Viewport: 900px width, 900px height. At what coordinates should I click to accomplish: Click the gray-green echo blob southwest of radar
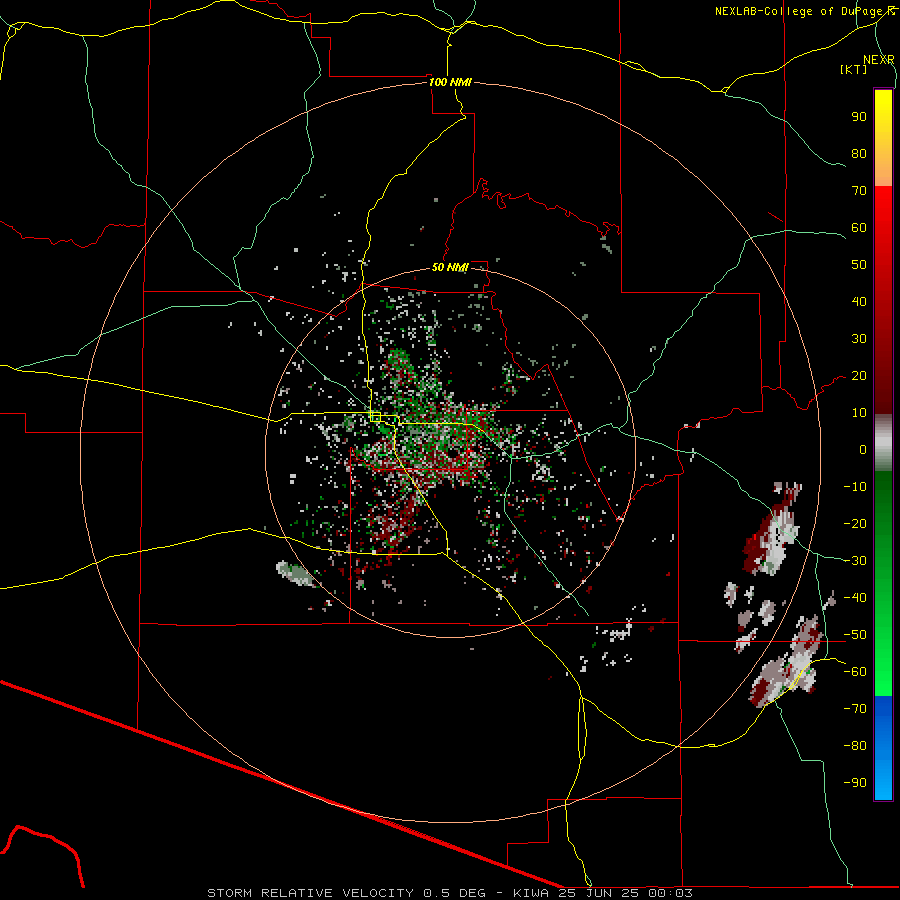(296, 573)
